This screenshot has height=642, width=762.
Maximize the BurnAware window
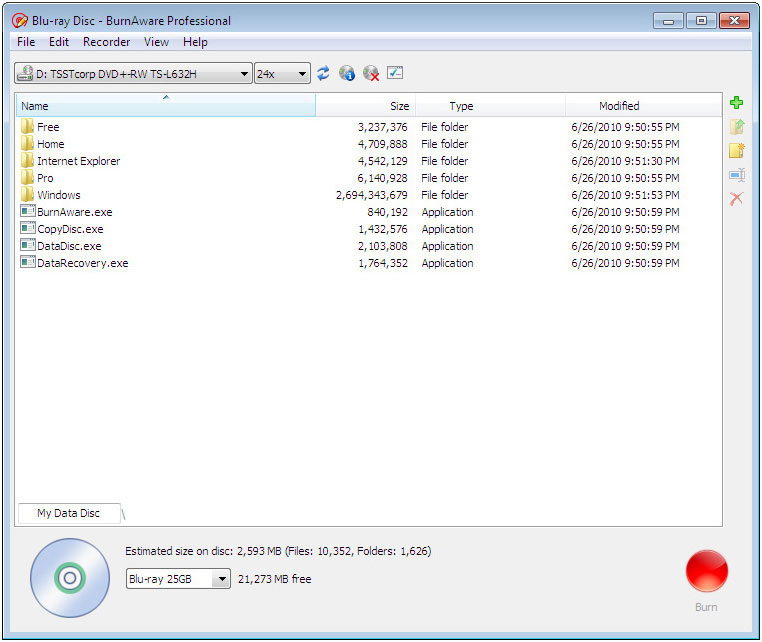pyautogui.click(x=701, y=20)
